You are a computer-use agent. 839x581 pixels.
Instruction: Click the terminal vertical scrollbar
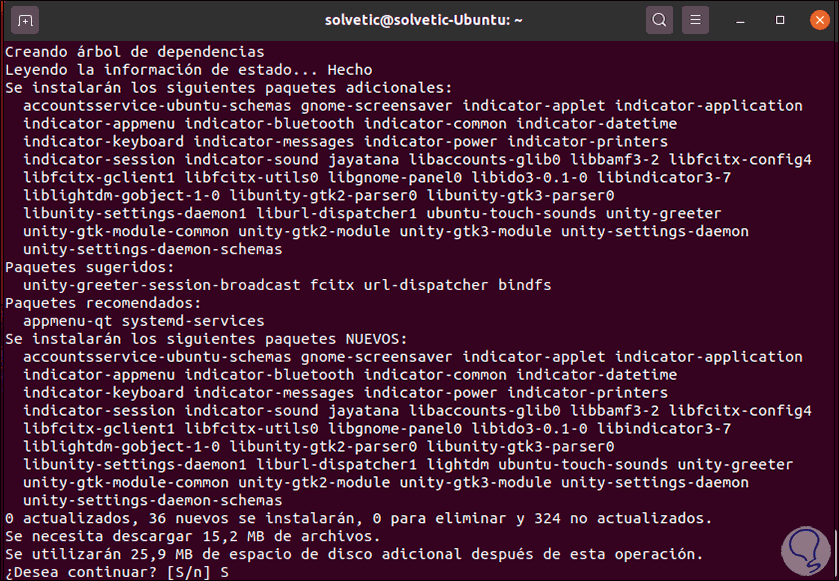coord(835,554)
